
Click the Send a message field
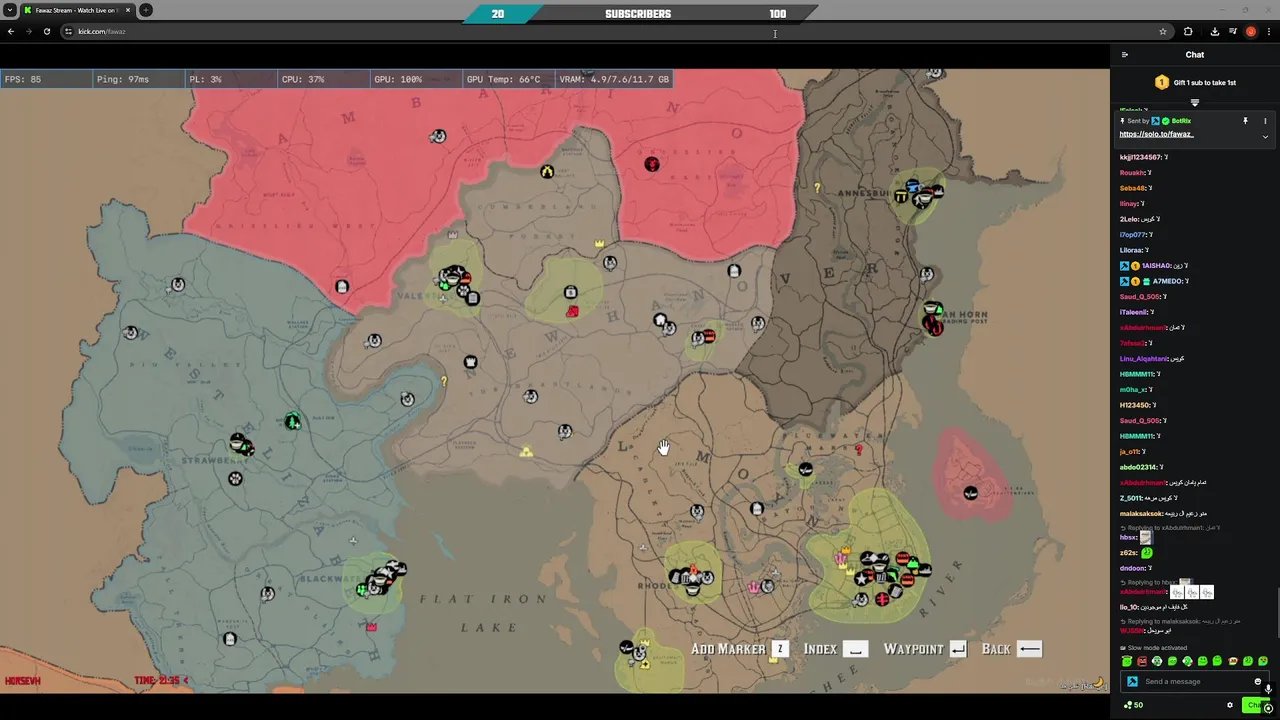(1197, 682)
